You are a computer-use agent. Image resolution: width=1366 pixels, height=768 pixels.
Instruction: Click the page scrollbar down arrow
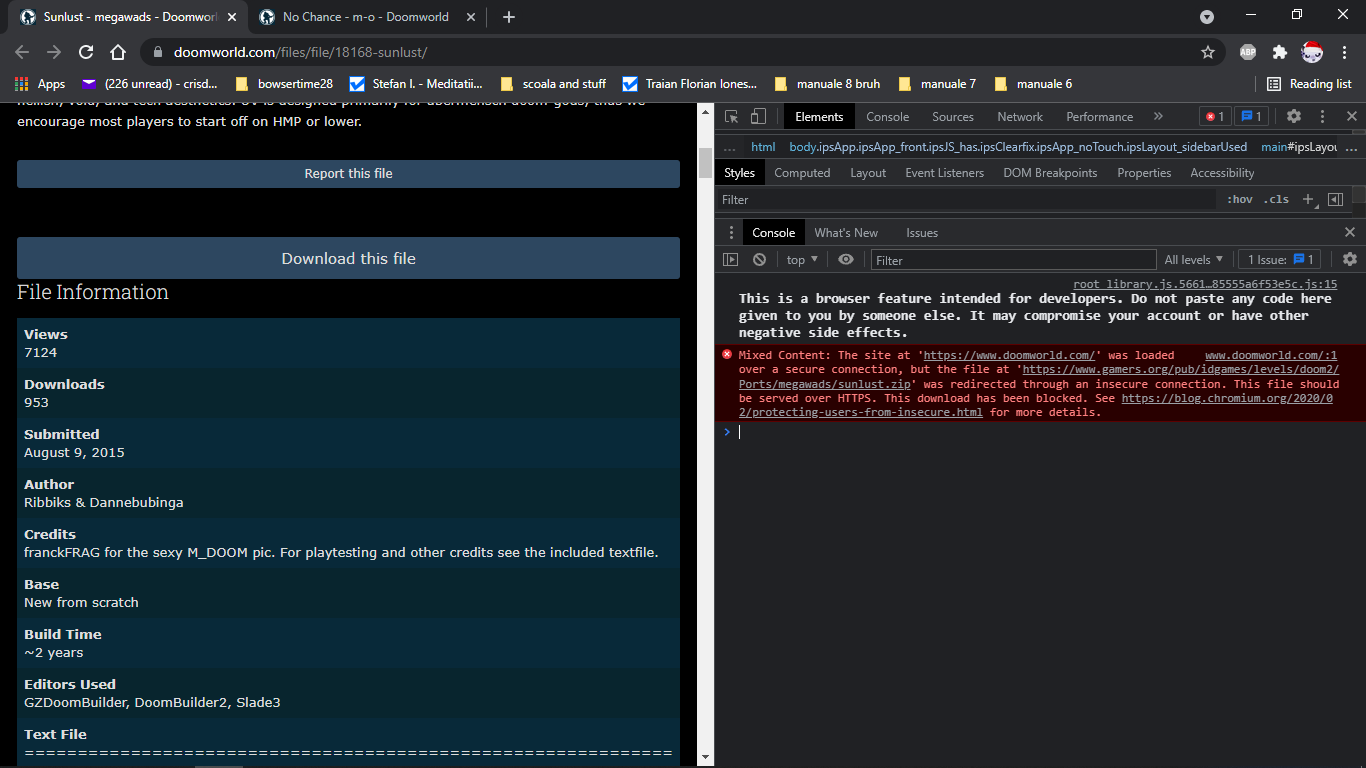pyautogui.click(x=705, y=759)
